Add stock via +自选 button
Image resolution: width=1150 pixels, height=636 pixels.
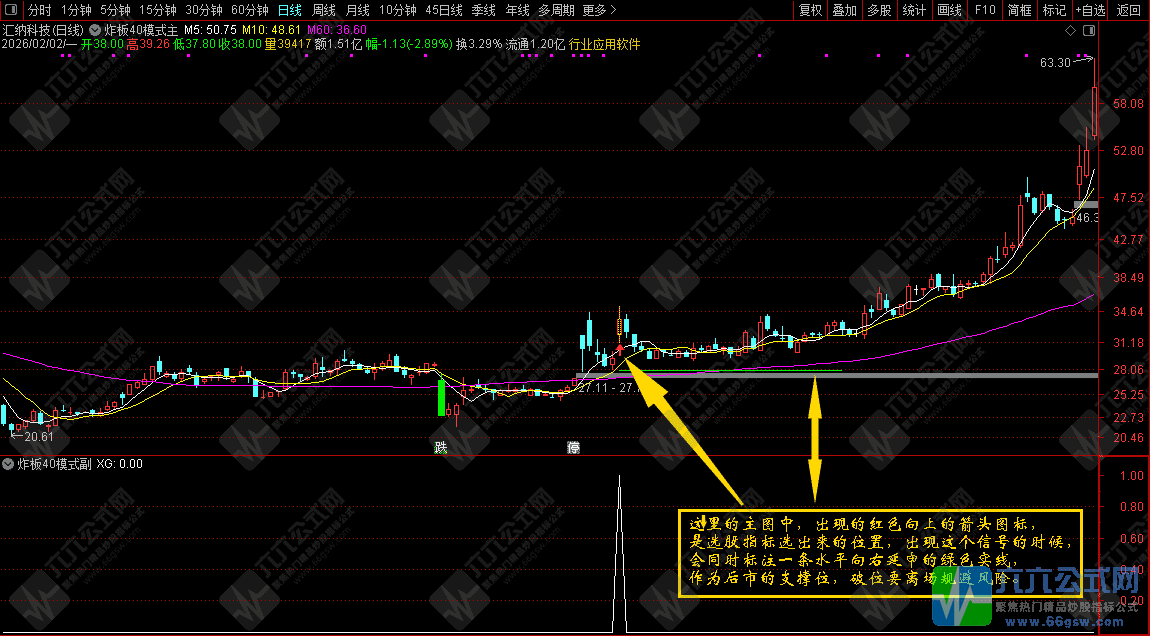pos(1090,10)
